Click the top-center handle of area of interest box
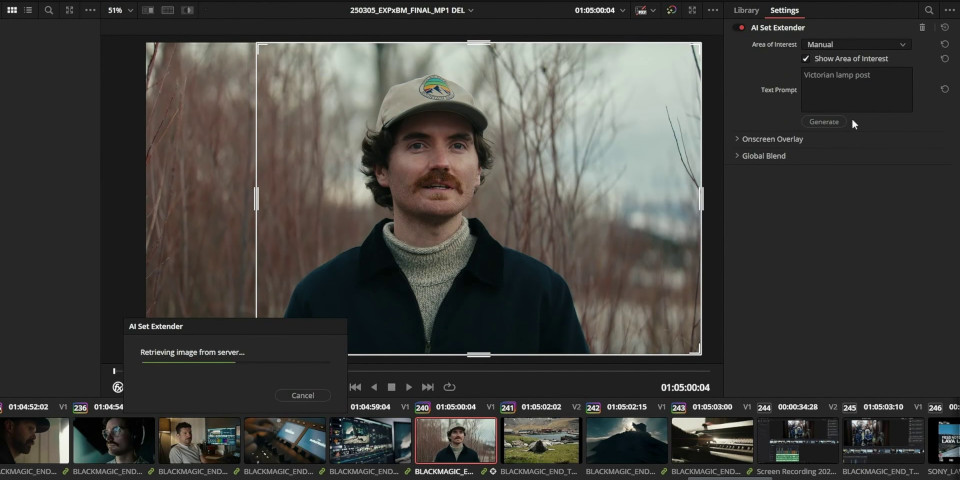 (x=479, y=43)
